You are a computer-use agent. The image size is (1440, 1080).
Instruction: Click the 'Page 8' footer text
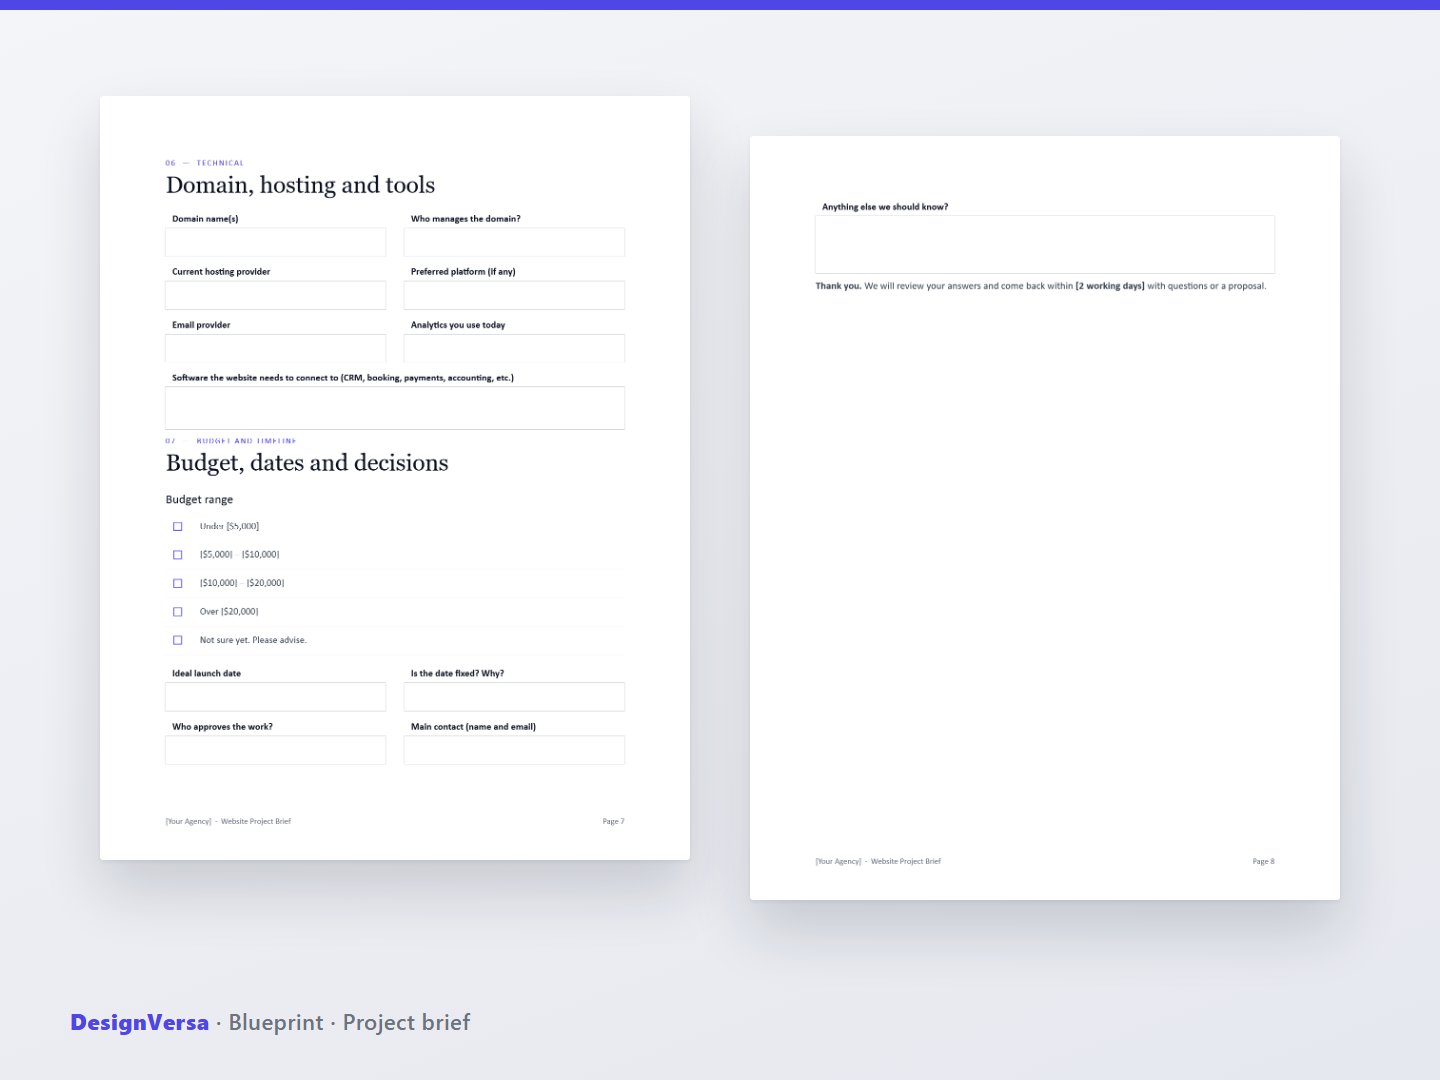[1263, 862]
